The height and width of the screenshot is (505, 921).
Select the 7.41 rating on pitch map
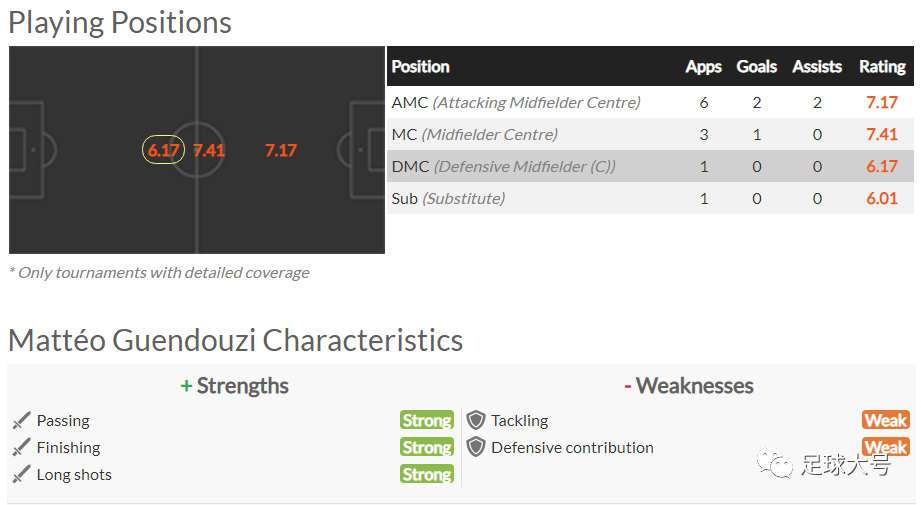209,150
